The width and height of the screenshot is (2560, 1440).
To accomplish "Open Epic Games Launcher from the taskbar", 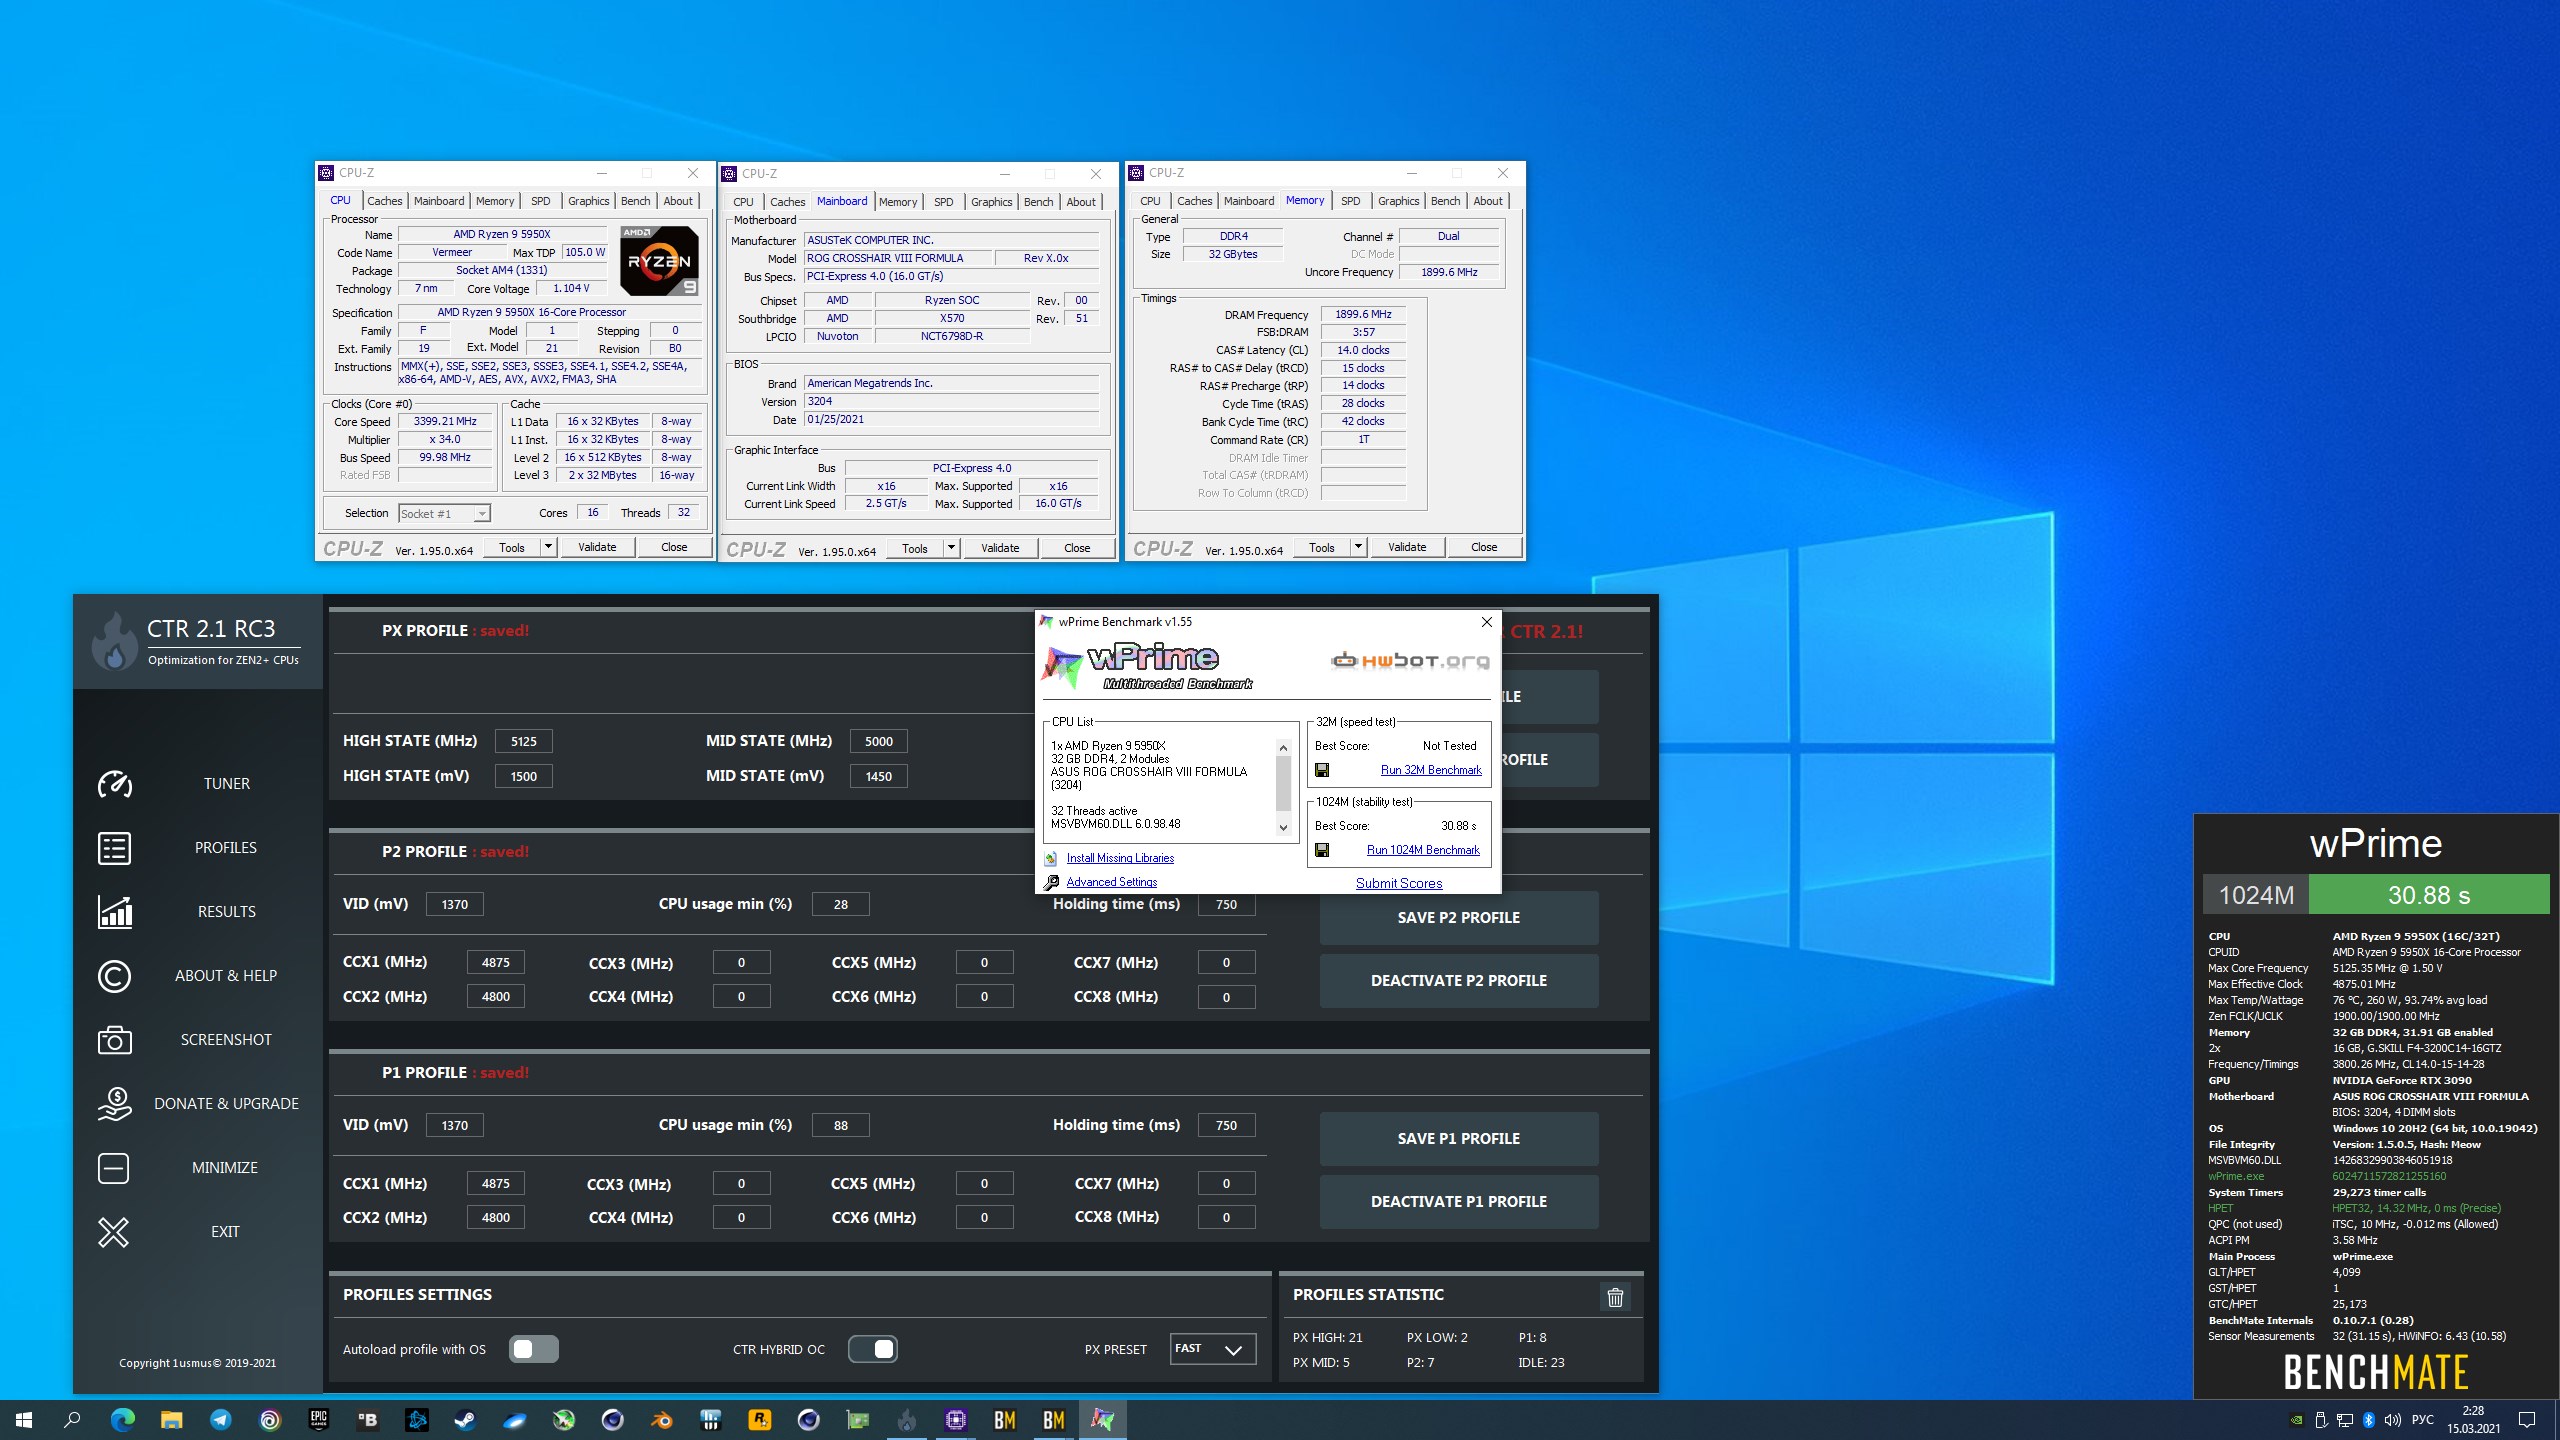I will point(319,1419).
